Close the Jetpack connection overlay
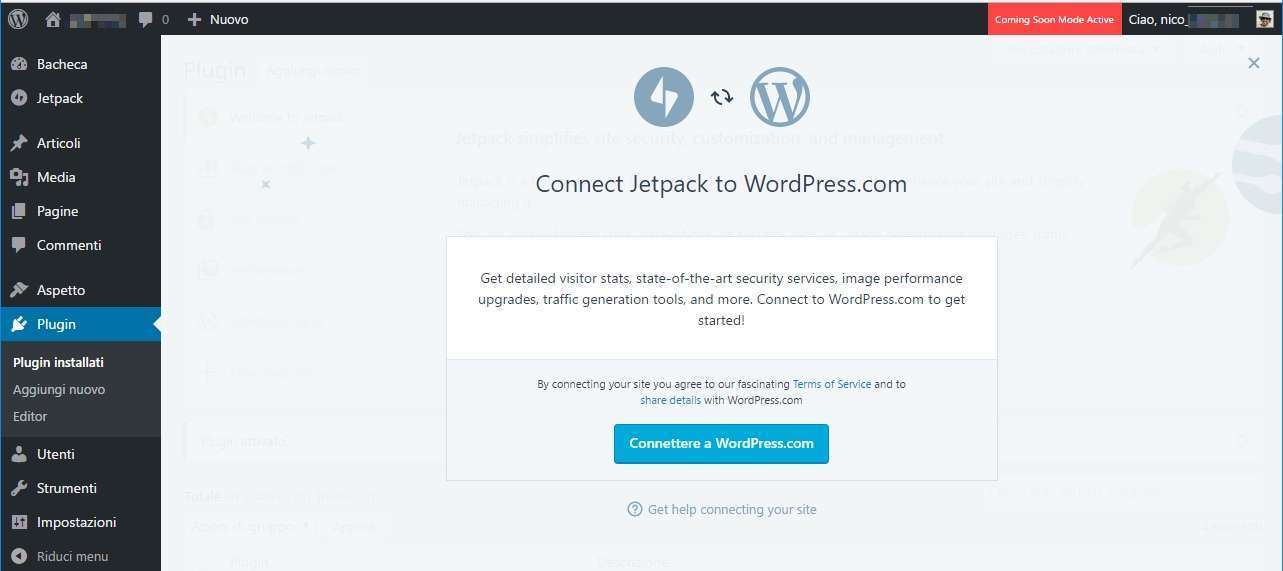Screen dimensions: 1283x571 point(1253,63)
